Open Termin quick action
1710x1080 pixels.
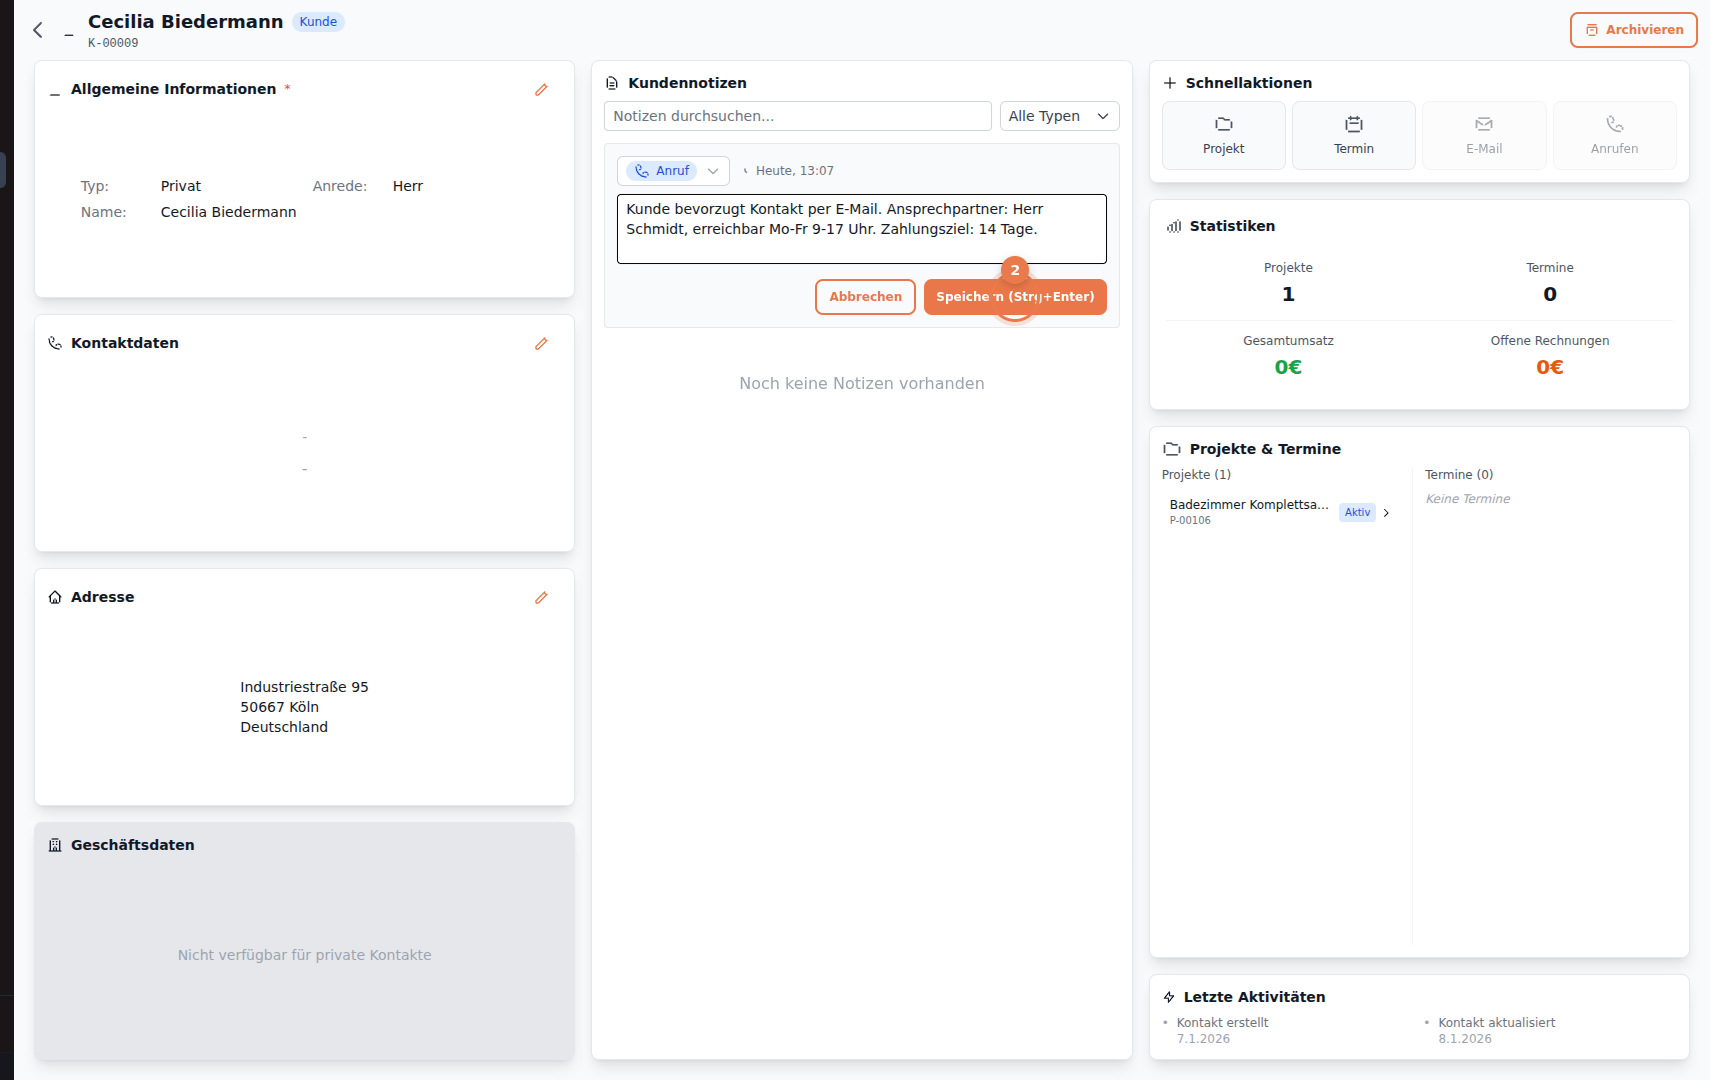click(1353, 136)
